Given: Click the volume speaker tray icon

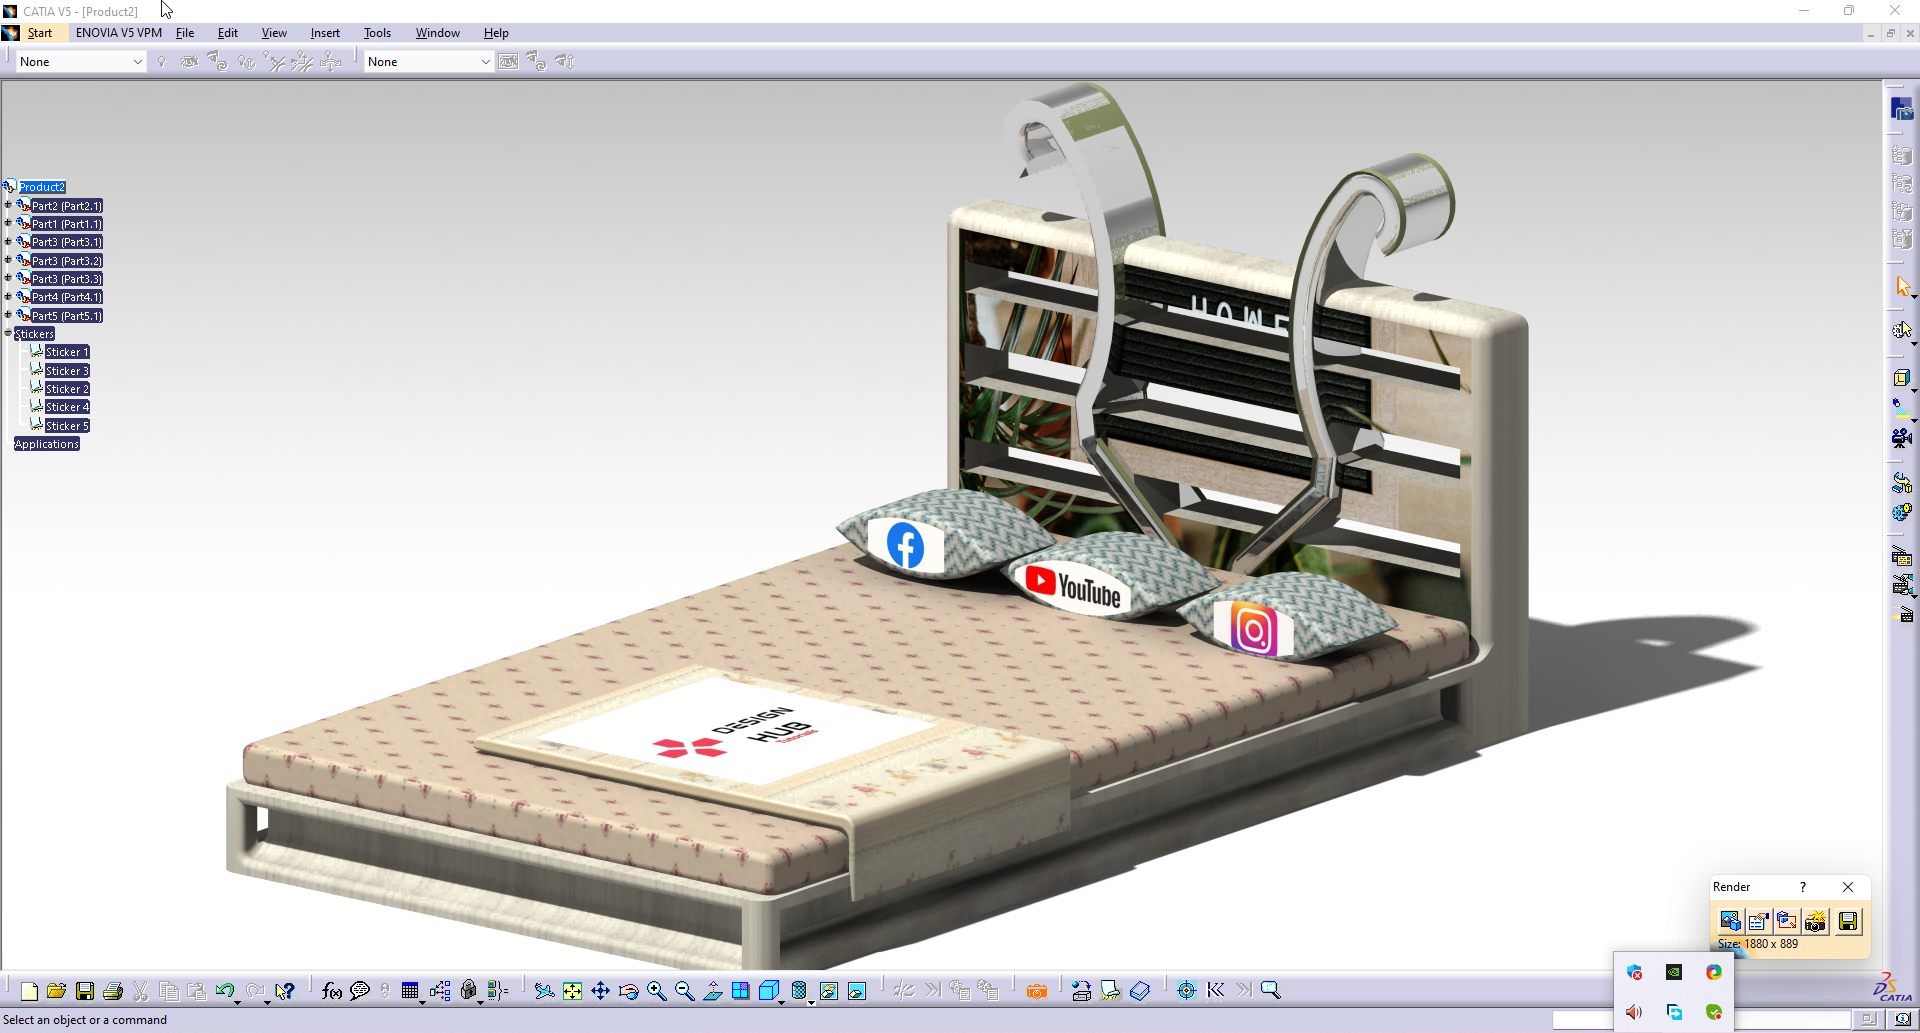Looking at the screenshot, I should 1634,1012.
